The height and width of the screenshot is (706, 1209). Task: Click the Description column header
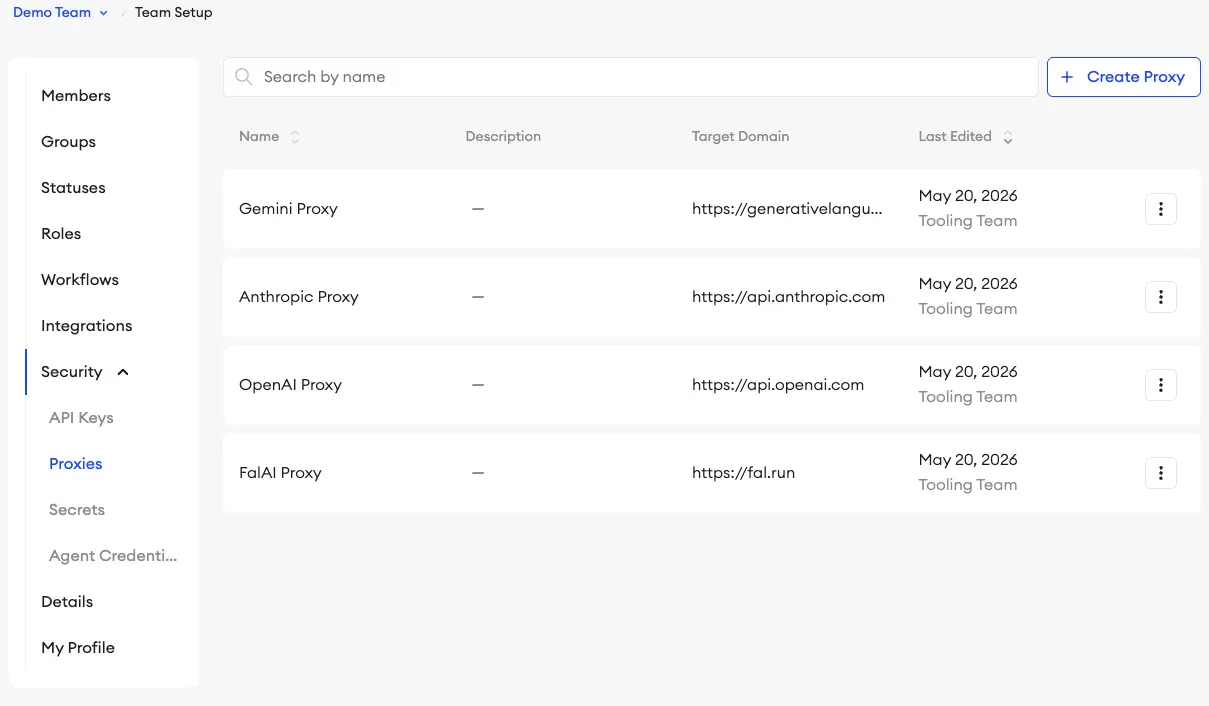click(x=503, y=137)
